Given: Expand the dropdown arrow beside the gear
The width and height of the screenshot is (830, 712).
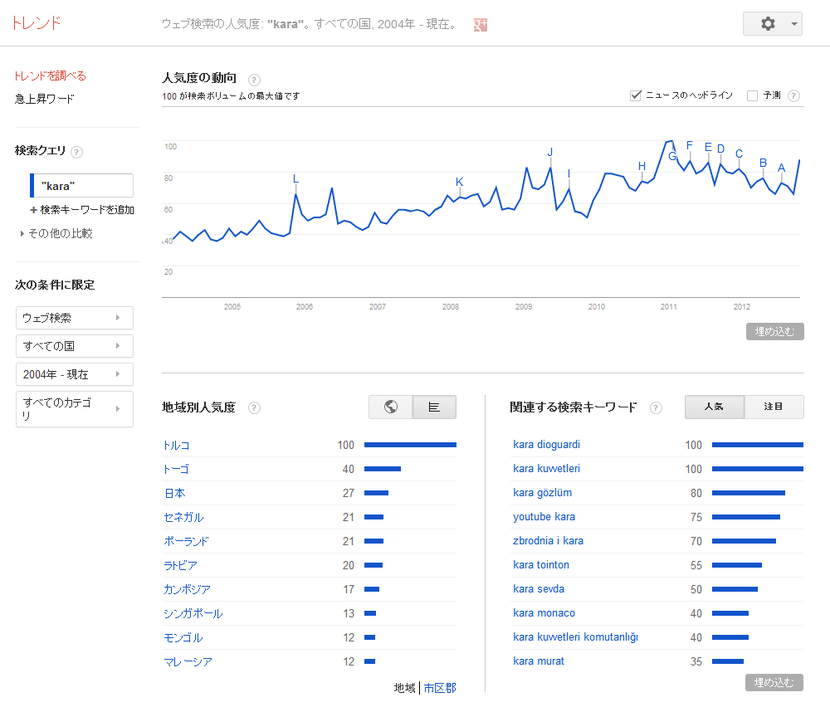Looking at the screenshot, I should [x=794, y=24].
